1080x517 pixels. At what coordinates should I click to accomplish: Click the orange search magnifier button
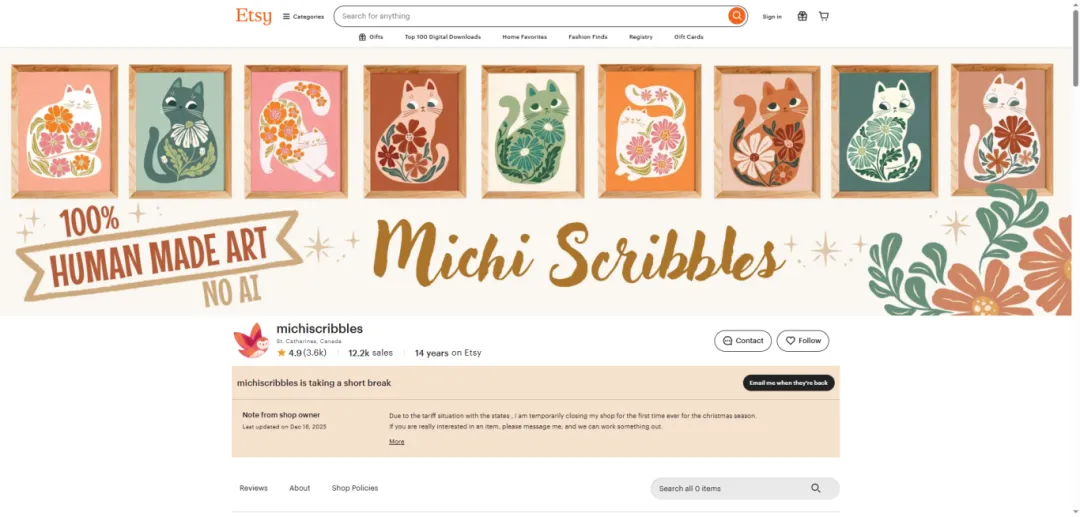pyautogui.click(x=736, y=16)
